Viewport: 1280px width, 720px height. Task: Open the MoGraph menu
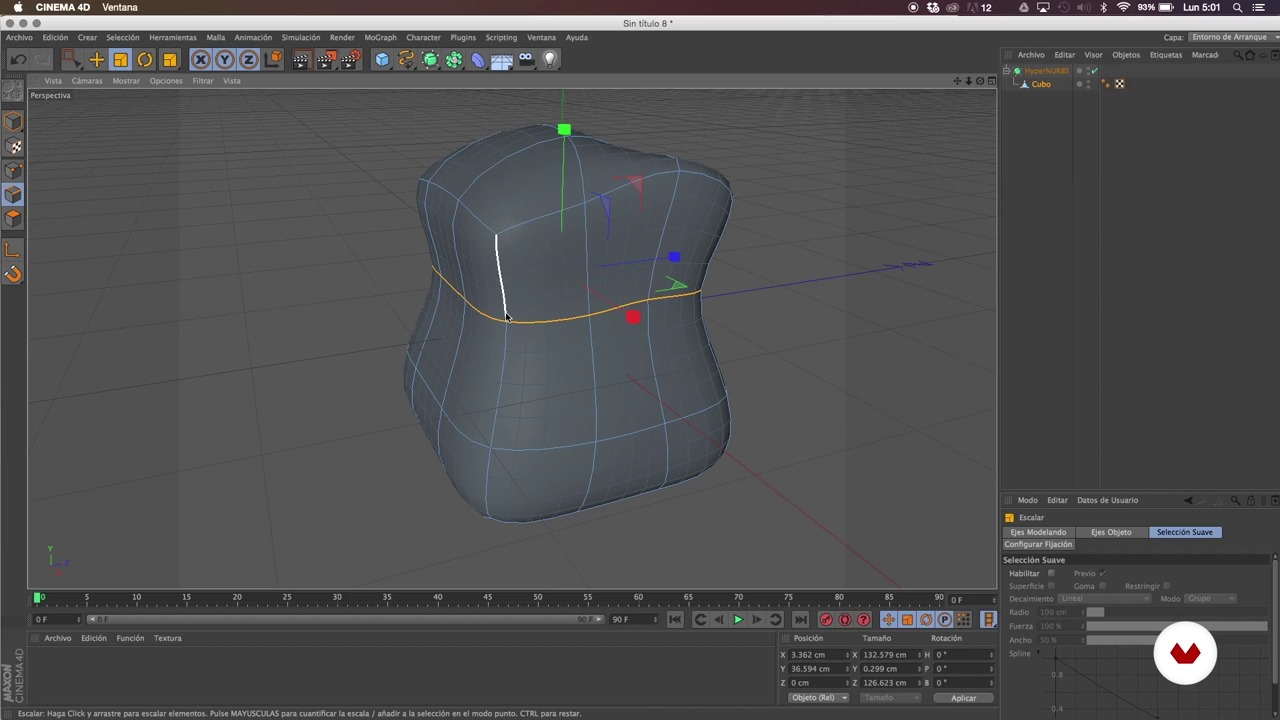(380, 38)
